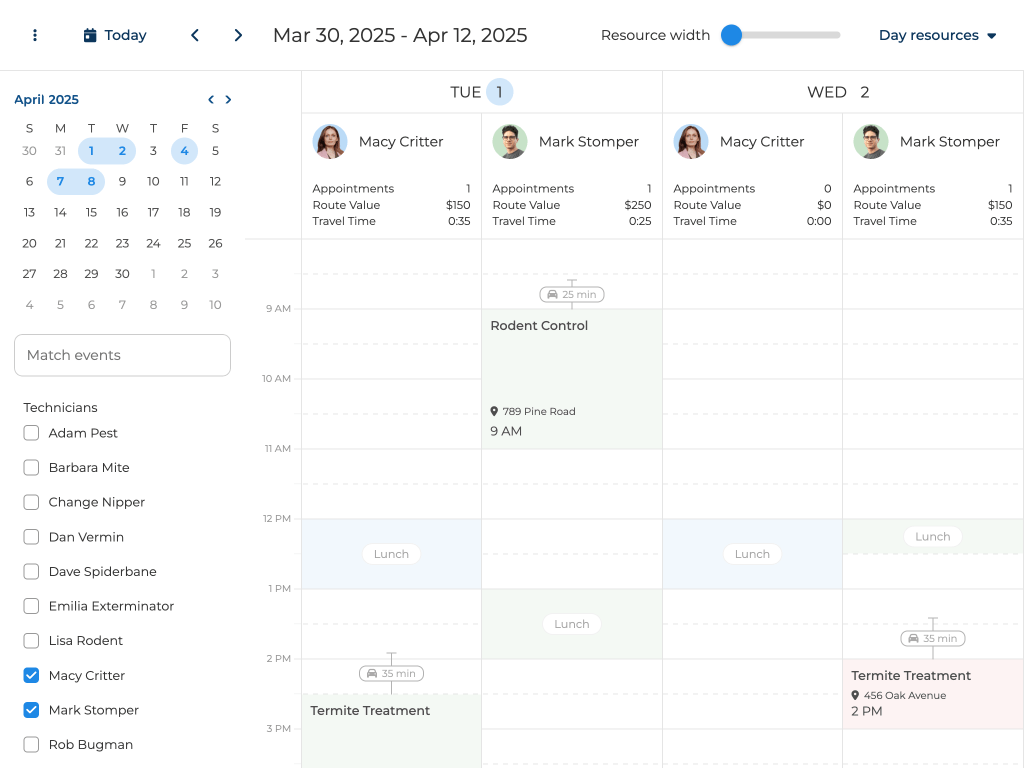Go to next date range arrow
The height and width of the screenshot is (768, 1024).
click(238, 35)
